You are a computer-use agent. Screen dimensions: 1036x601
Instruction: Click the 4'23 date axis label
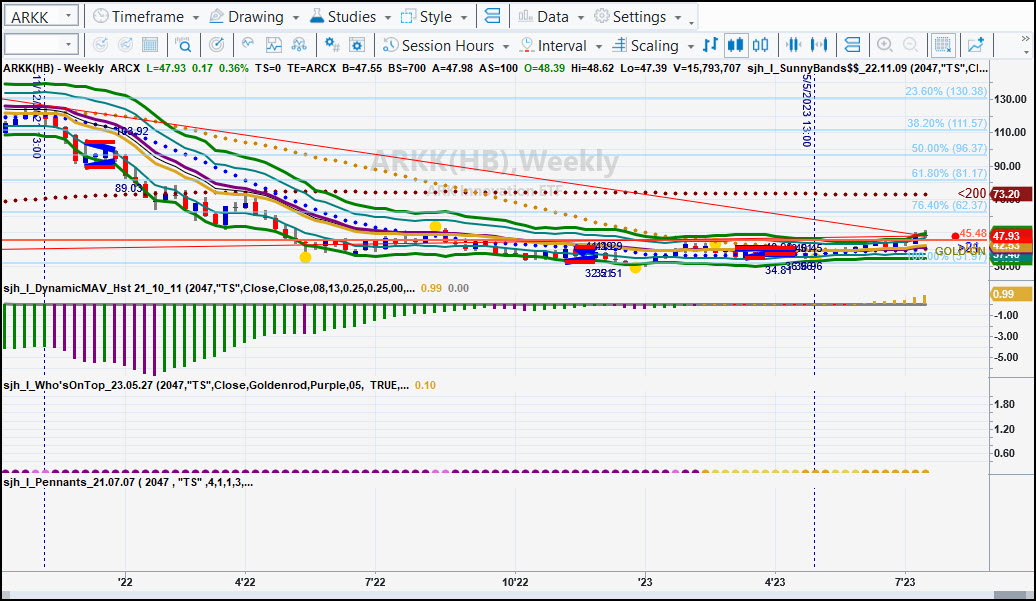click(x=774, y=582)
